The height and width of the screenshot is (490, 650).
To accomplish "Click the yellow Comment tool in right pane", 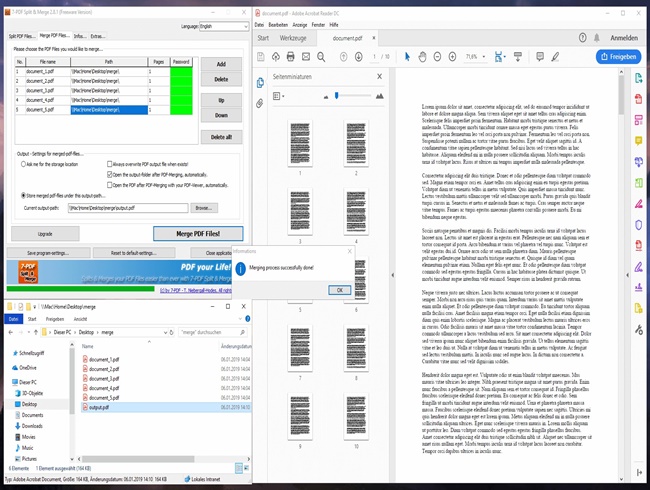I will (638, 141).
